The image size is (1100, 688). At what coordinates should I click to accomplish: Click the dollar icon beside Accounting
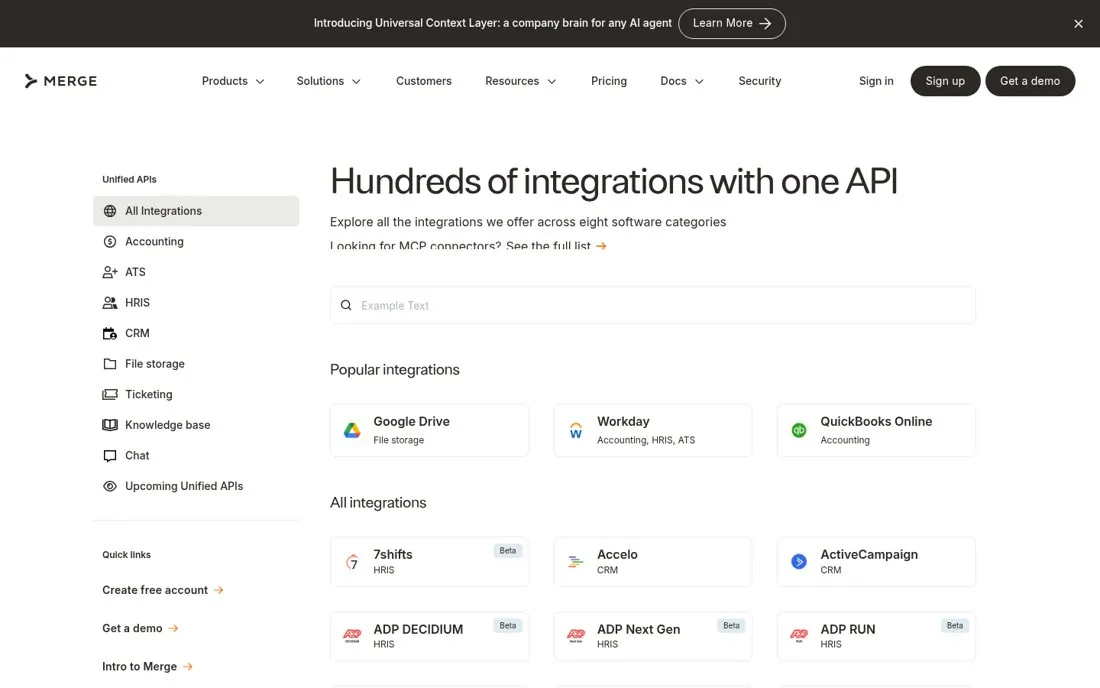(110, 242)
